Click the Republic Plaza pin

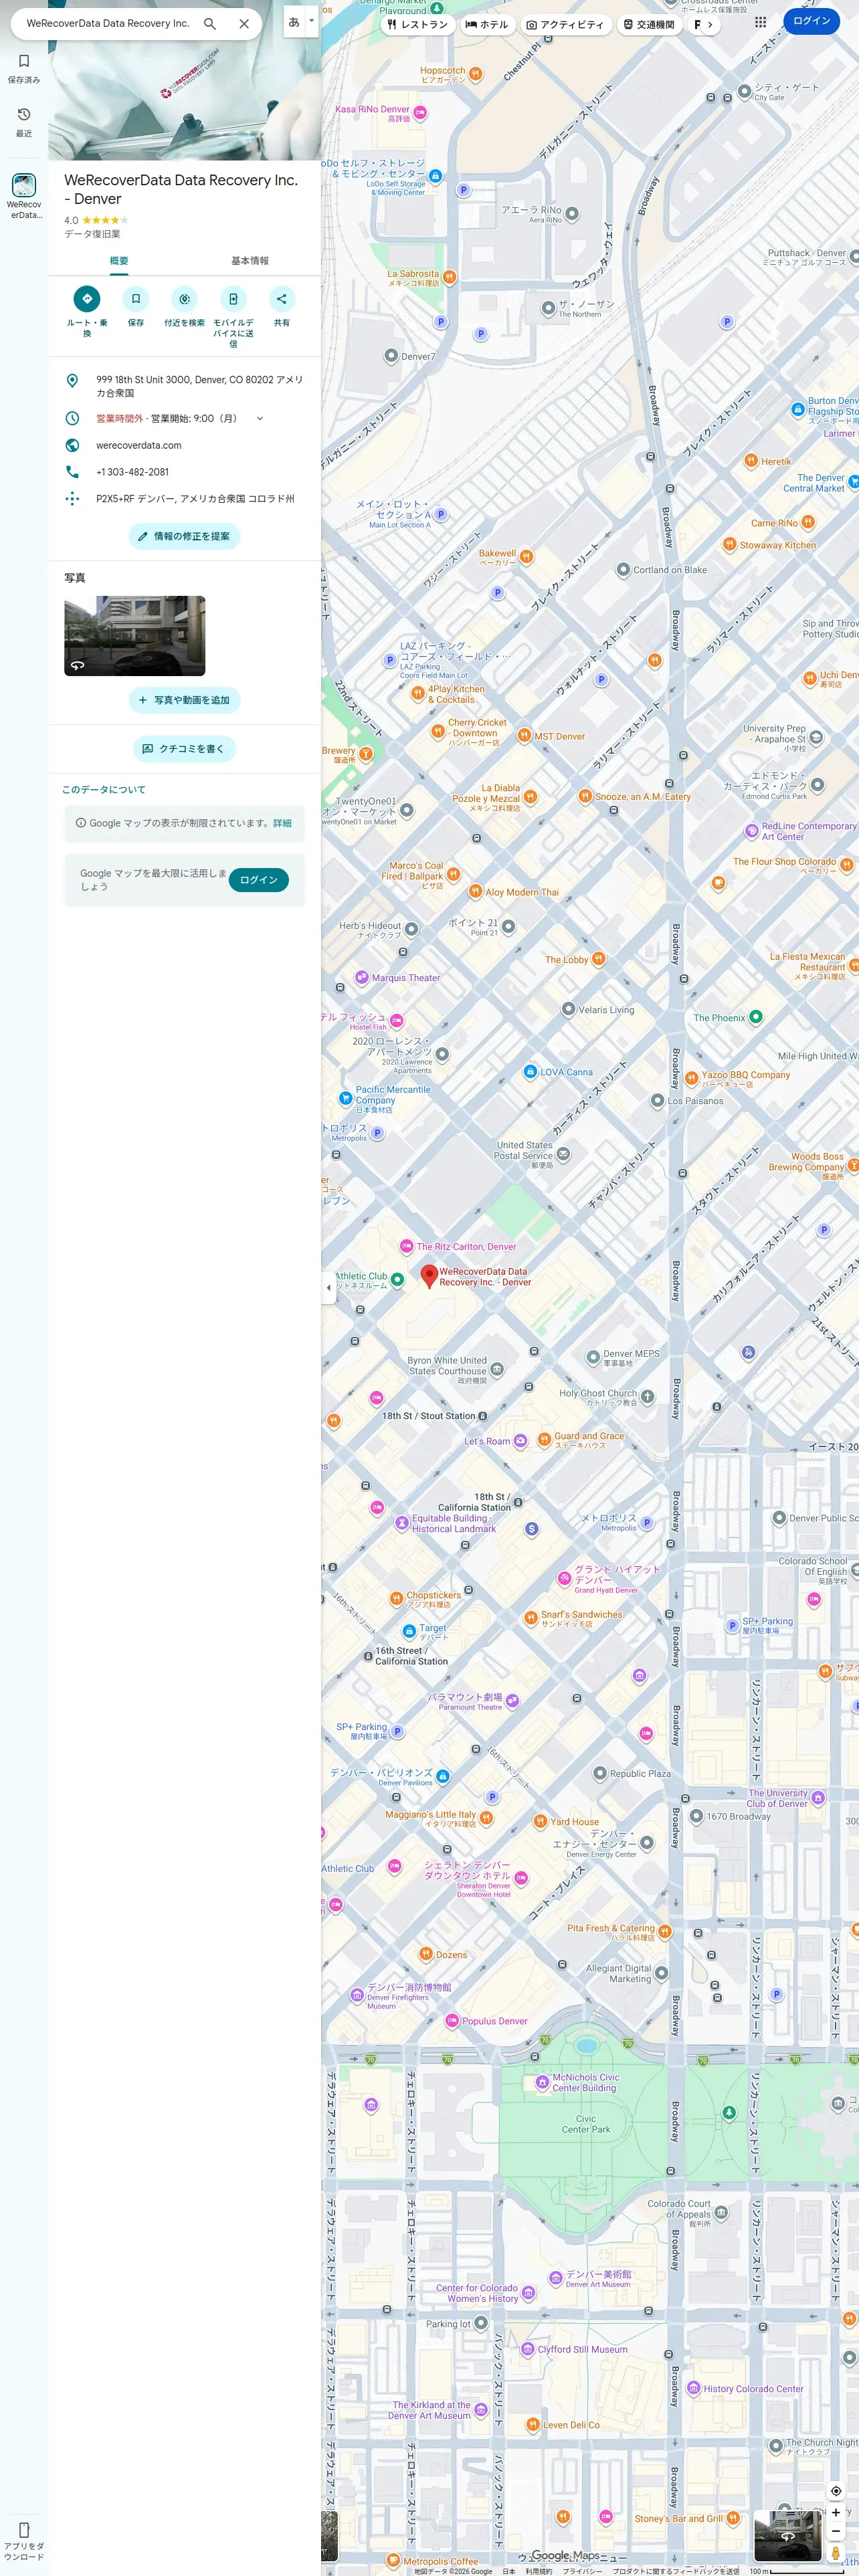[600, 1774]
